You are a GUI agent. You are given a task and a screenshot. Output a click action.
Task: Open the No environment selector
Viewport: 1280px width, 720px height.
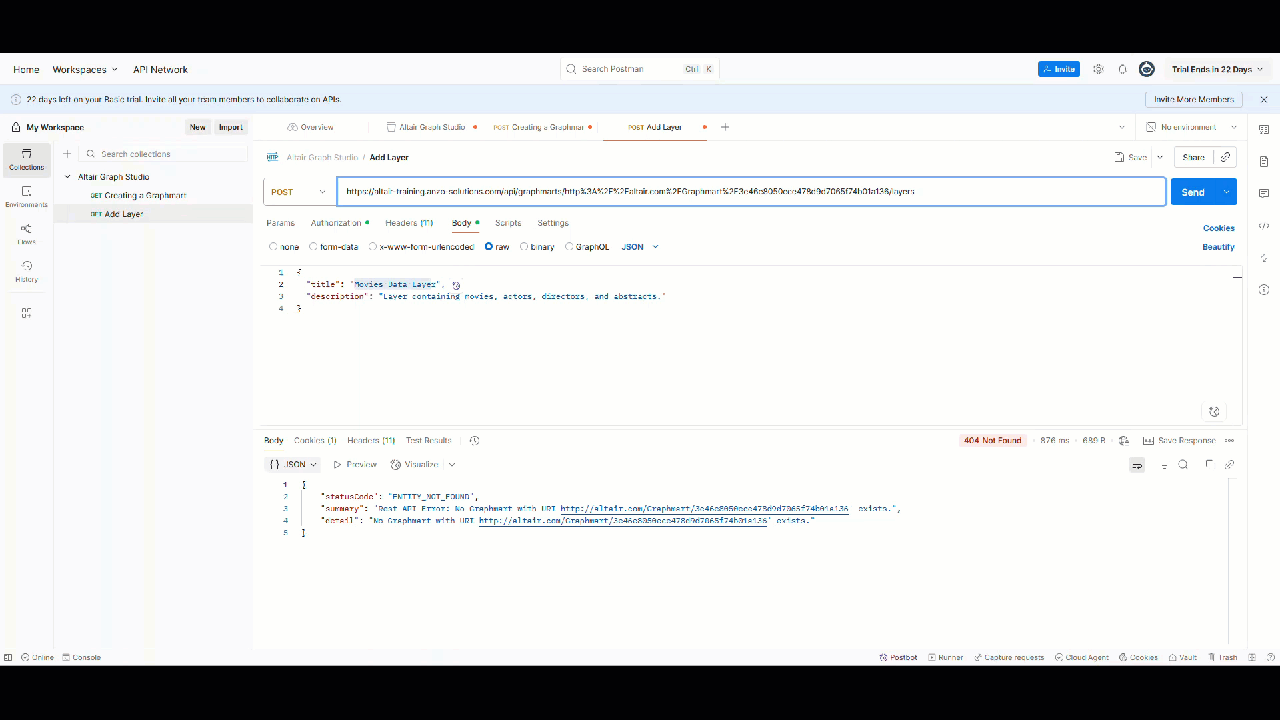(x=1190, y=127)
